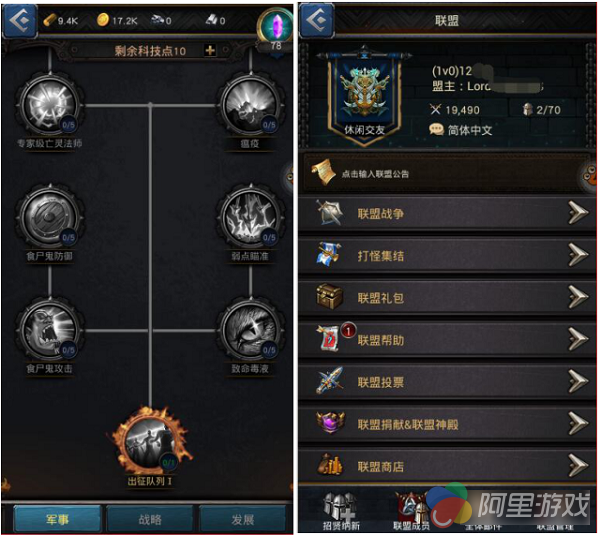Viewport: 600px width, 535px height.
Task: Tap the flaming 出征队列 I skill icon
Action: click(x=150, y=441)
